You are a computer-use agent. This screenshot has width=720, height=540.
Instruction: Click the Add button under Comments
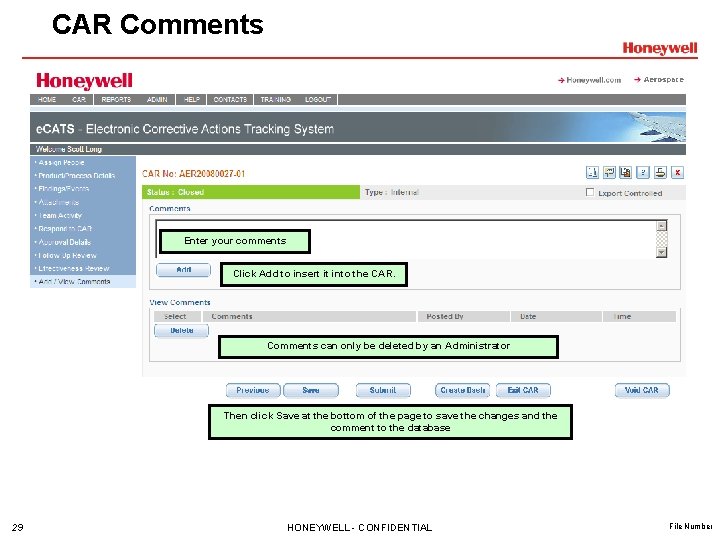click(183, 270)
